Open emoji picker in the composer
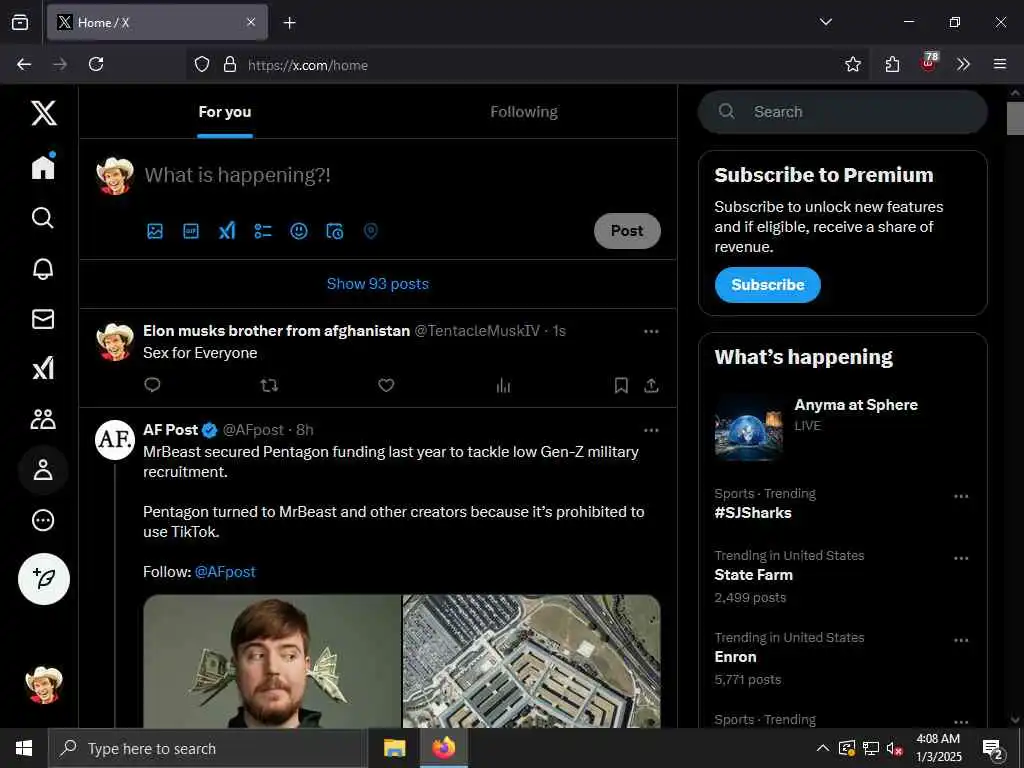Screen dimensions: 1024x768 click(298, 231)
